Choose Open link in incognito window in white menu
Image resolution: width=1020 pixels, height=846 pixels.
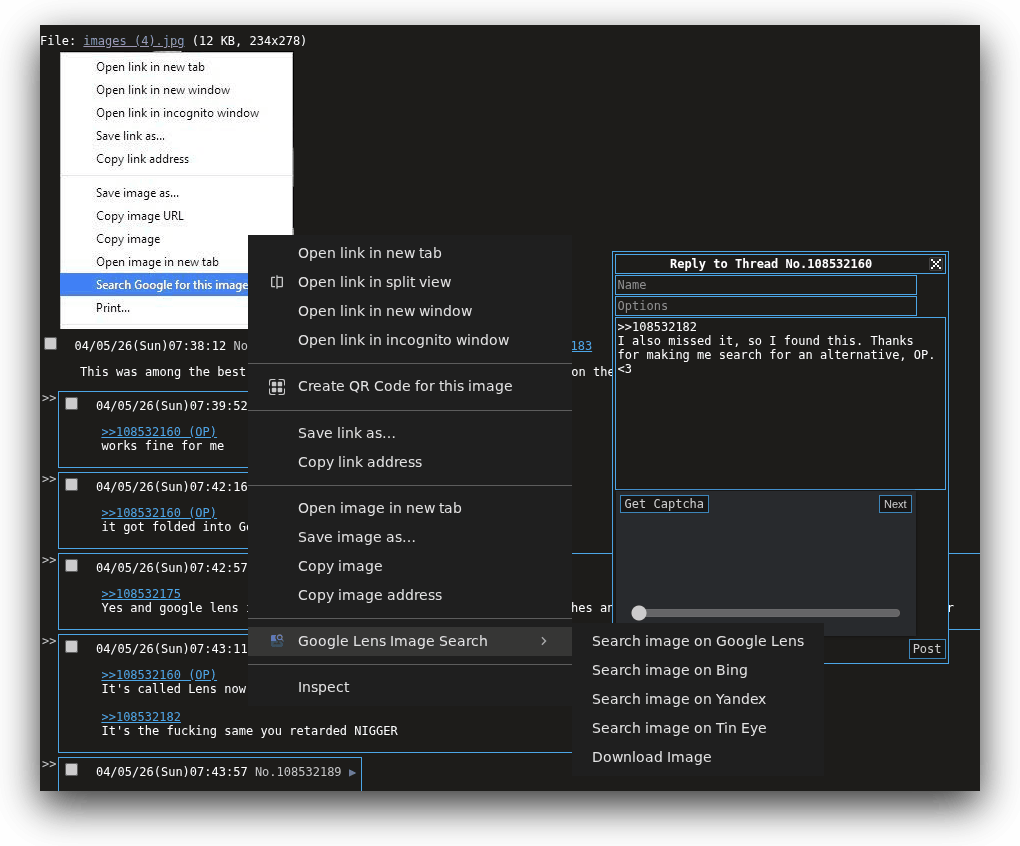click(176, 112)
